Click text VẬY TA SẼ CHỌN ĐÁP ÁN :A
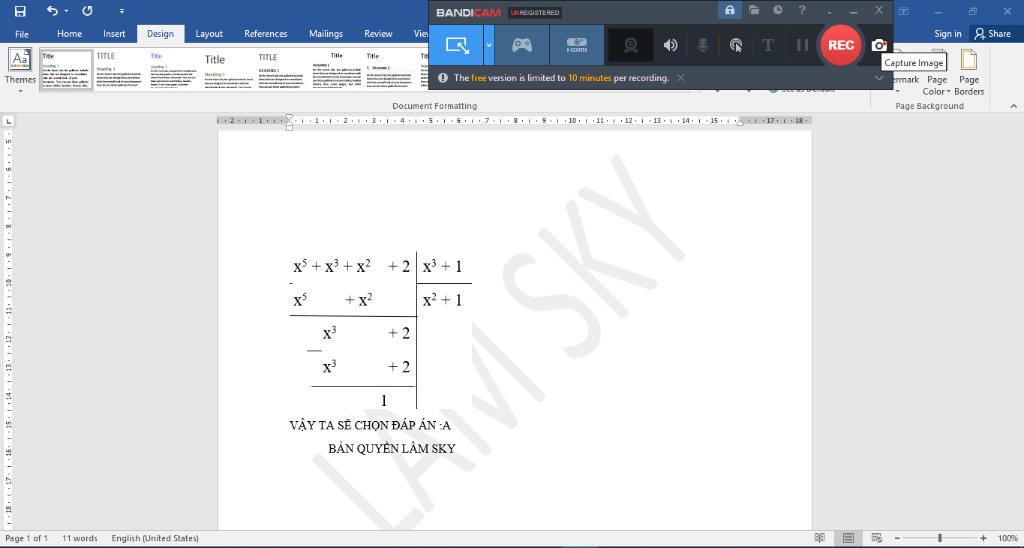The width and height of the screenshot is (1024, 548). coord(370,426)
